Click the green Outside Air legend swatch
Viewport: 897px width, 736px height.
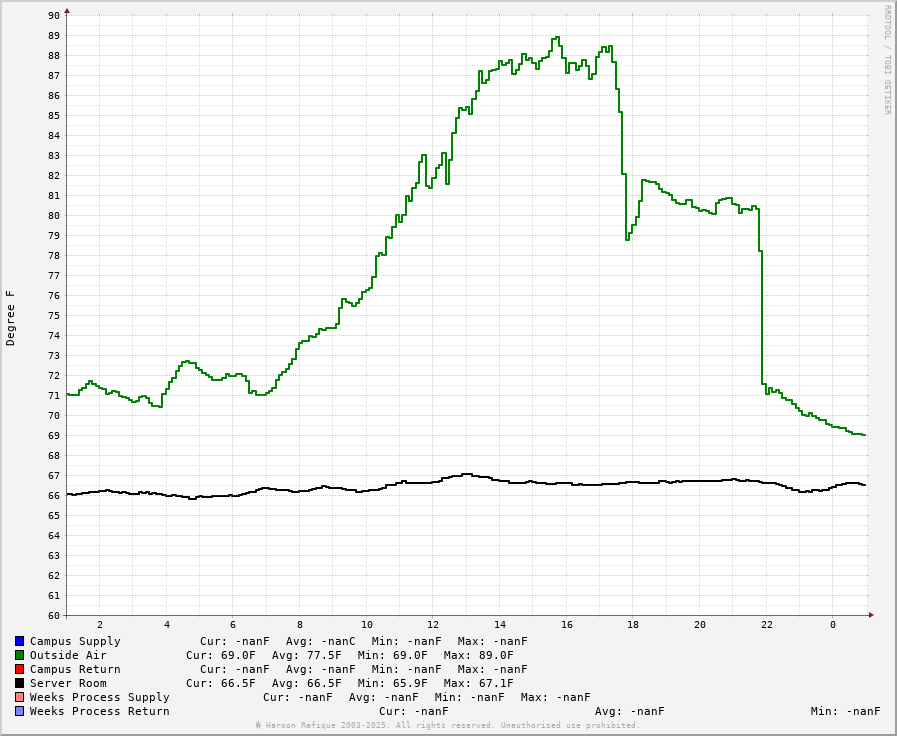tap(19, 655)
